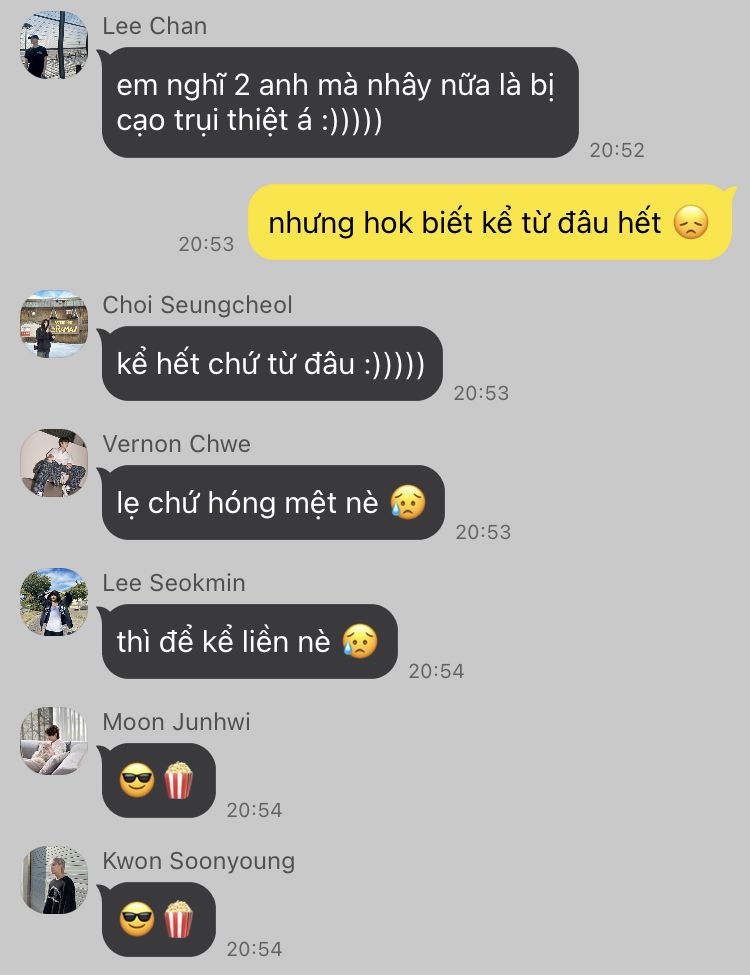Tap Kwon Soonyoung's avatar
Screen dimensions: 750x975
click(x=54, y=880)
